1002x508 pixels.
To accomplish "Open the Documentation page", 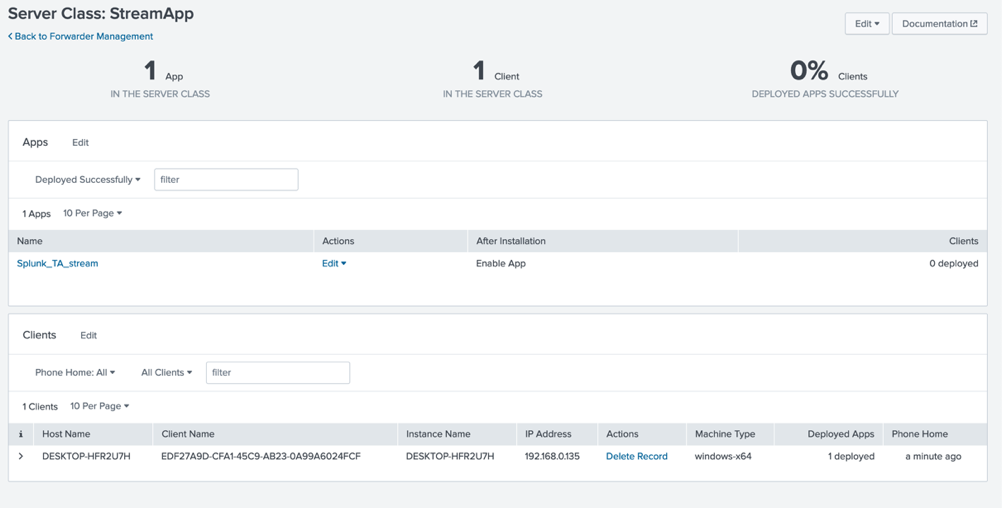I will [x=939, y=23].
